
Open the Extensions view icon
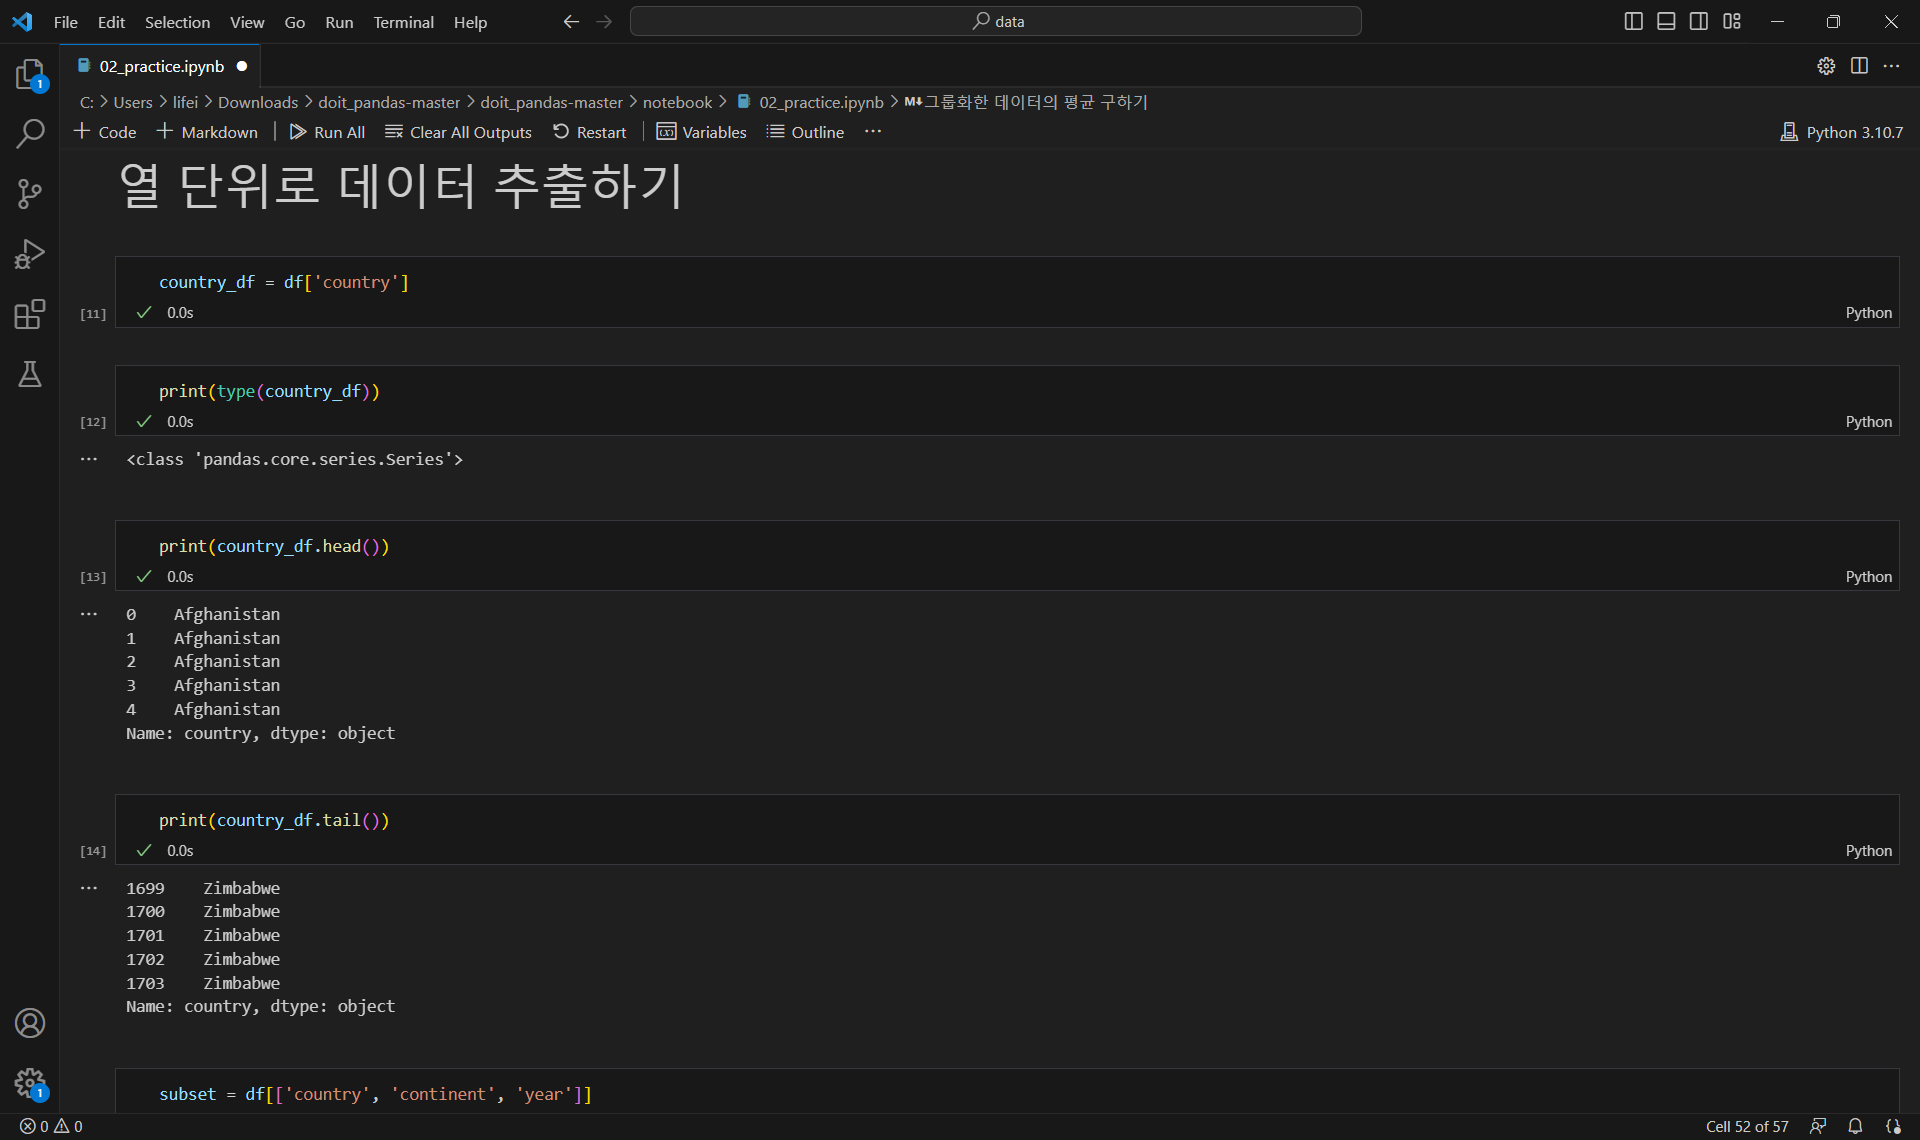30,314
